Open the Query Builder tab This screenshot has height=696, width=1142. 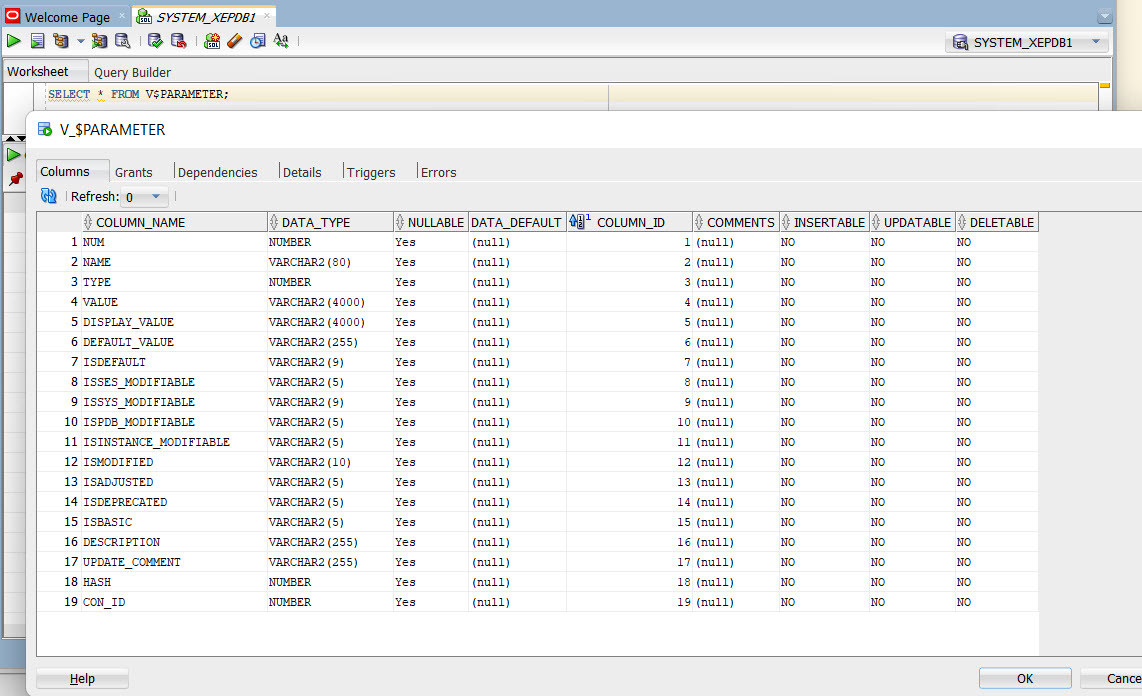pos(133,72)
